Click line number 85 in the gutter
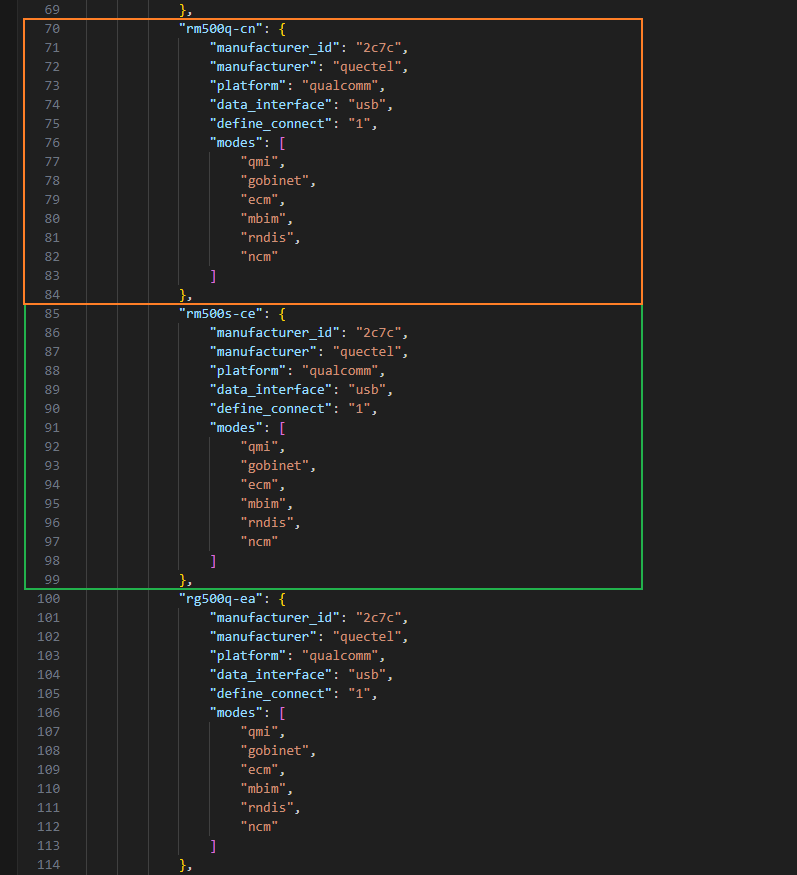Screen dimensions: 797x875 (52, 314)
